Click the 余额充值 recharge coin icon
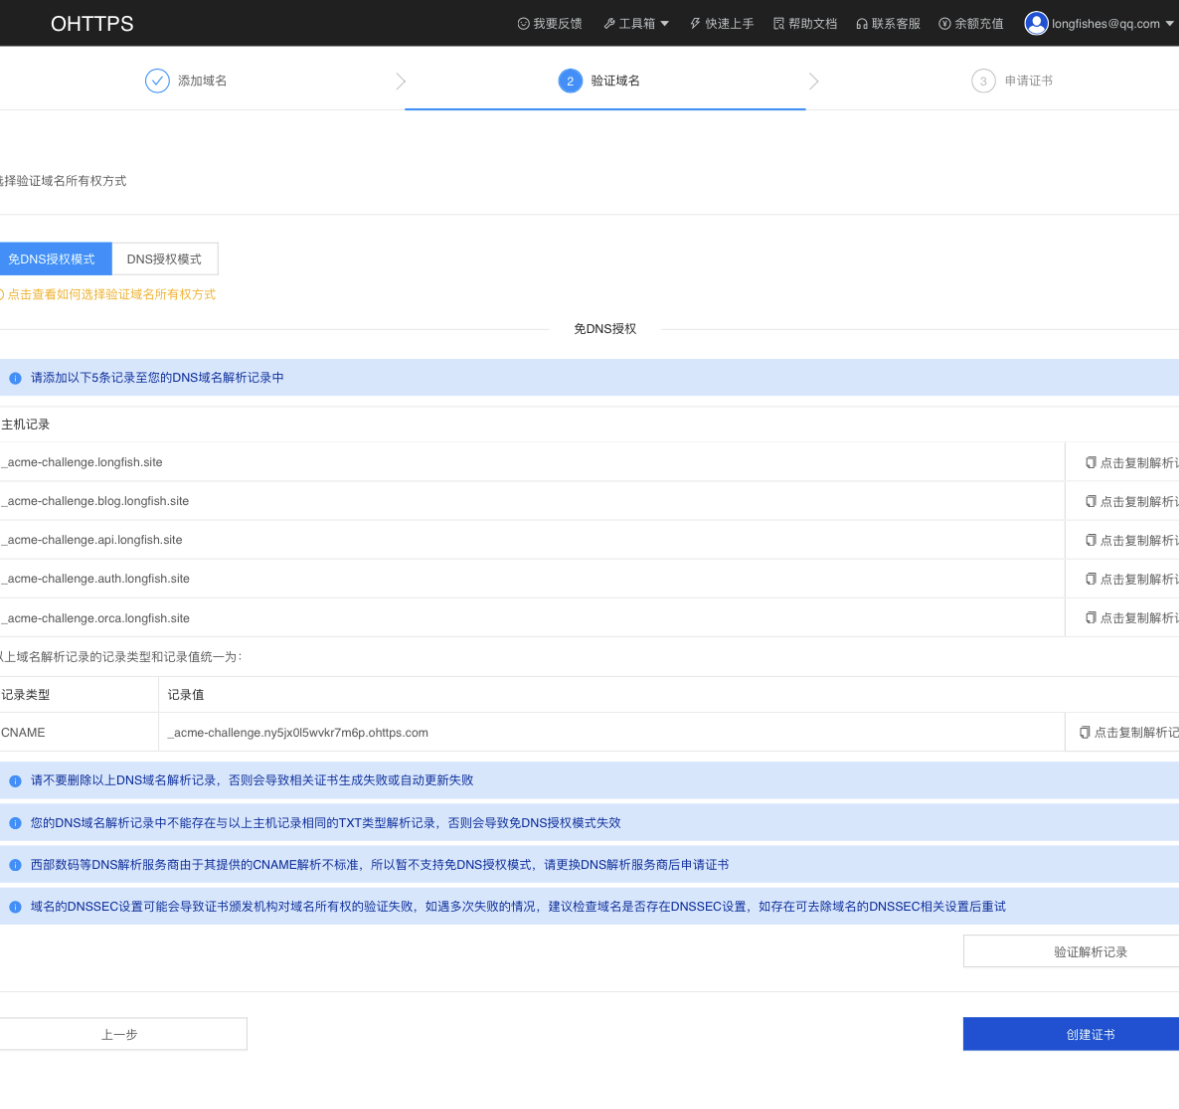Viewport: 1179px width, 1109px height. [944, 24]
